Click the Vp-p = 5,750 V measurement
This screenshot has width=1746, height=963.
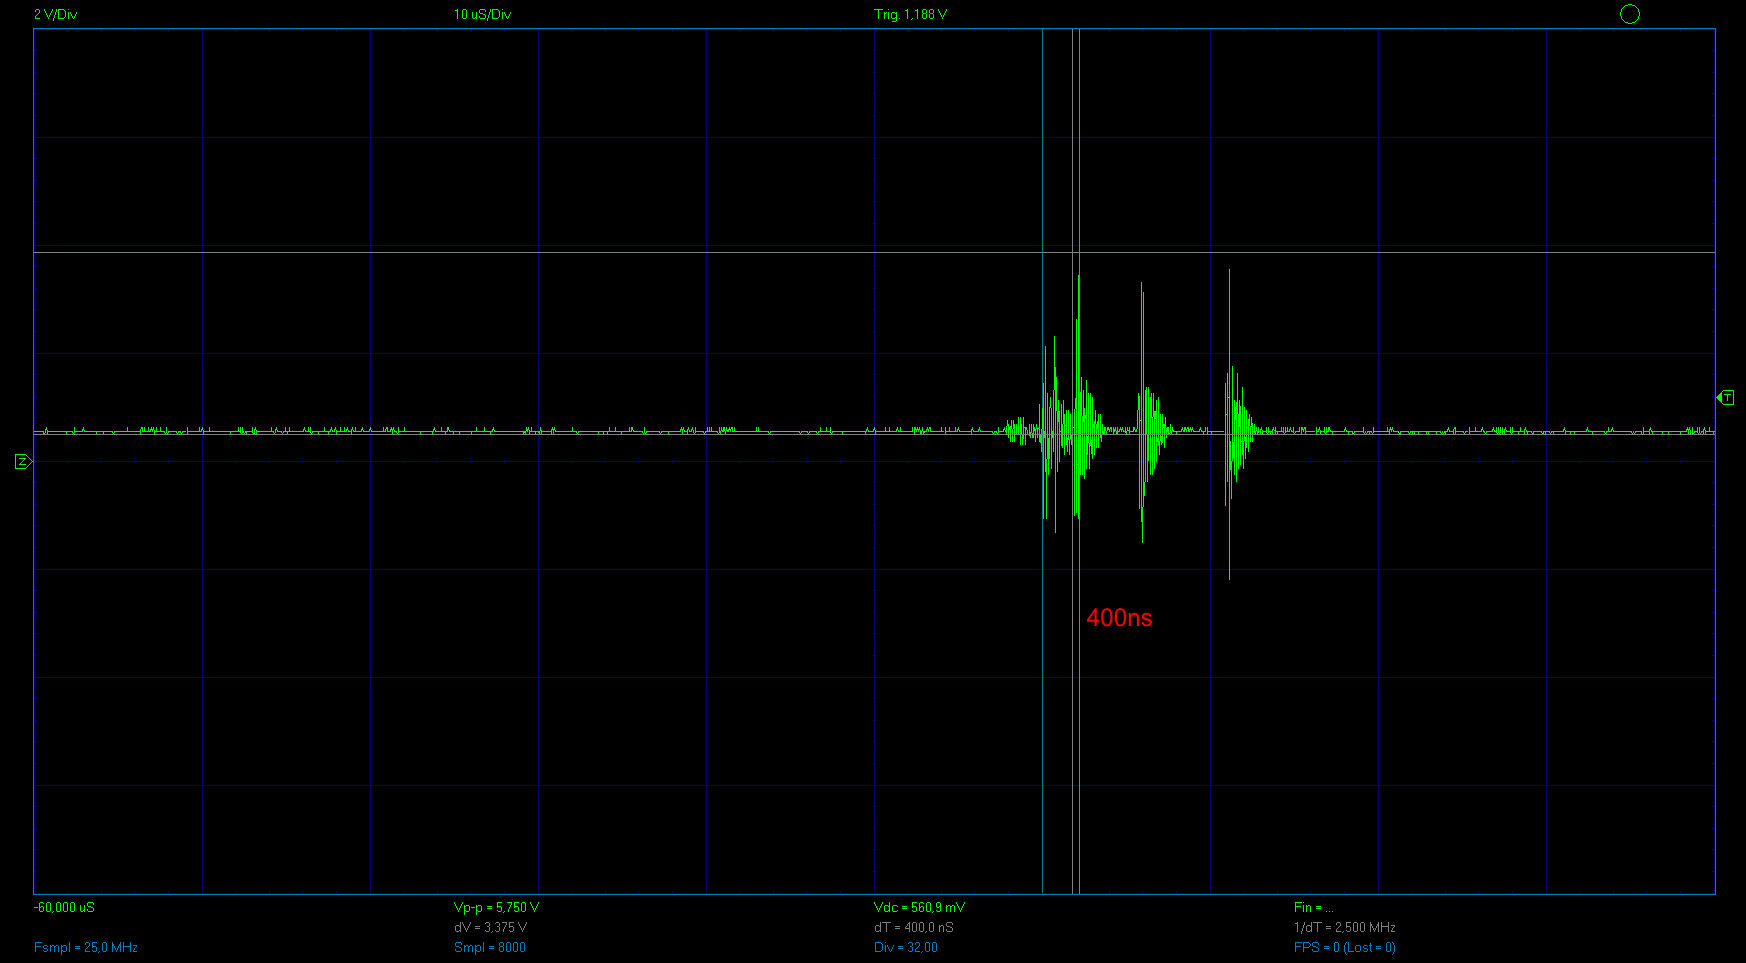click(x=496, y=907)
